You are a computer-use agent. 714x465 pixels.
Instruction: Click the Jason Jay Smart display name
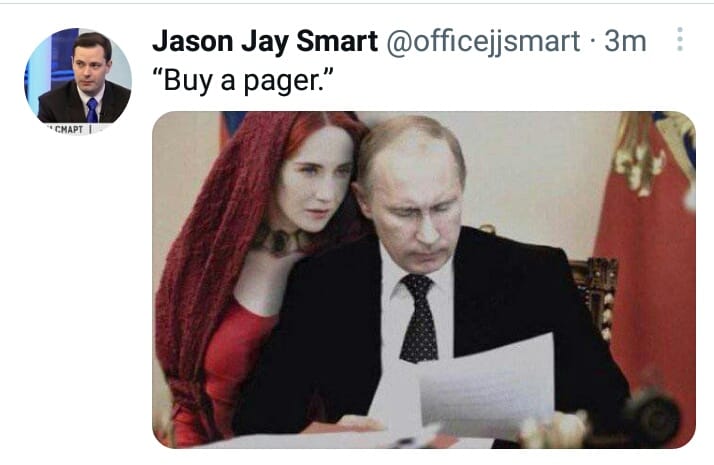coord(265,41)
